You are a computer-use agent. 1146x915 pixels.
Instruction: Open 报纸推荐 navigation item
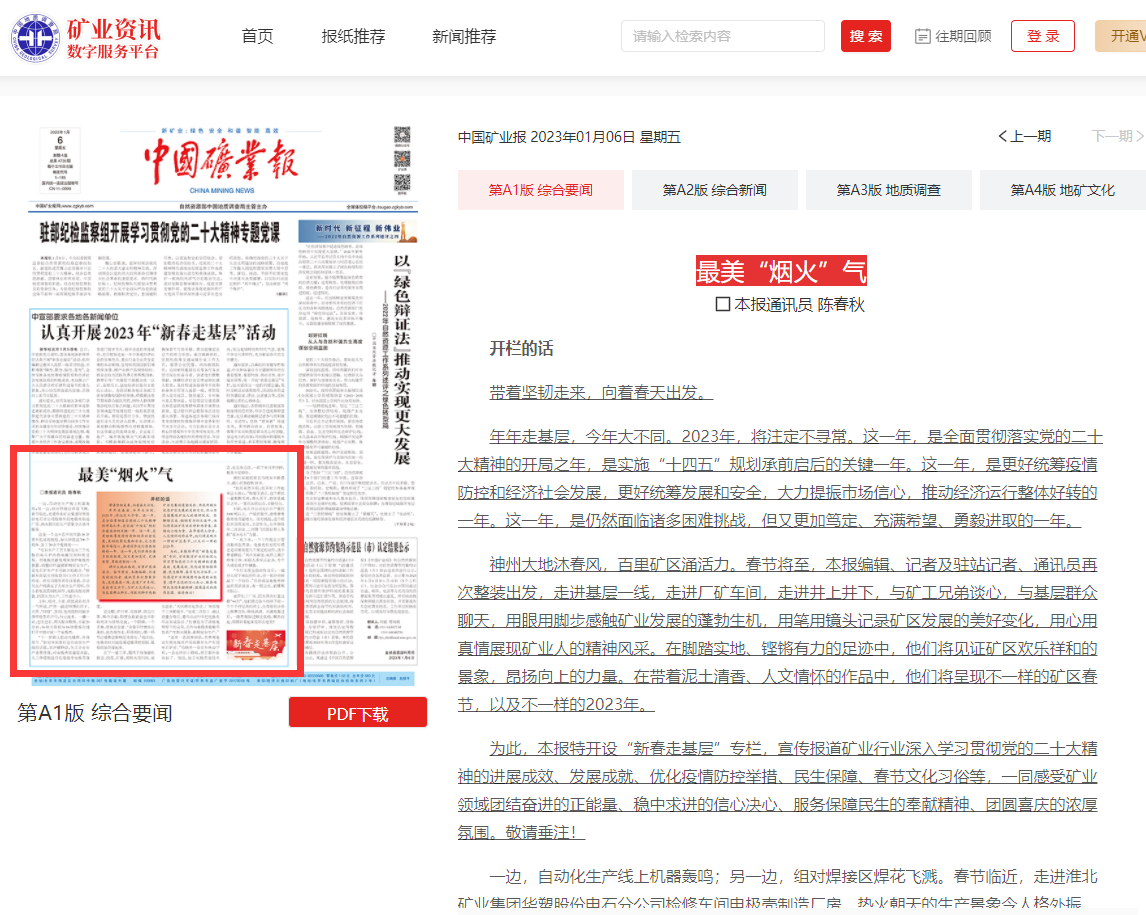coord(353,36)
